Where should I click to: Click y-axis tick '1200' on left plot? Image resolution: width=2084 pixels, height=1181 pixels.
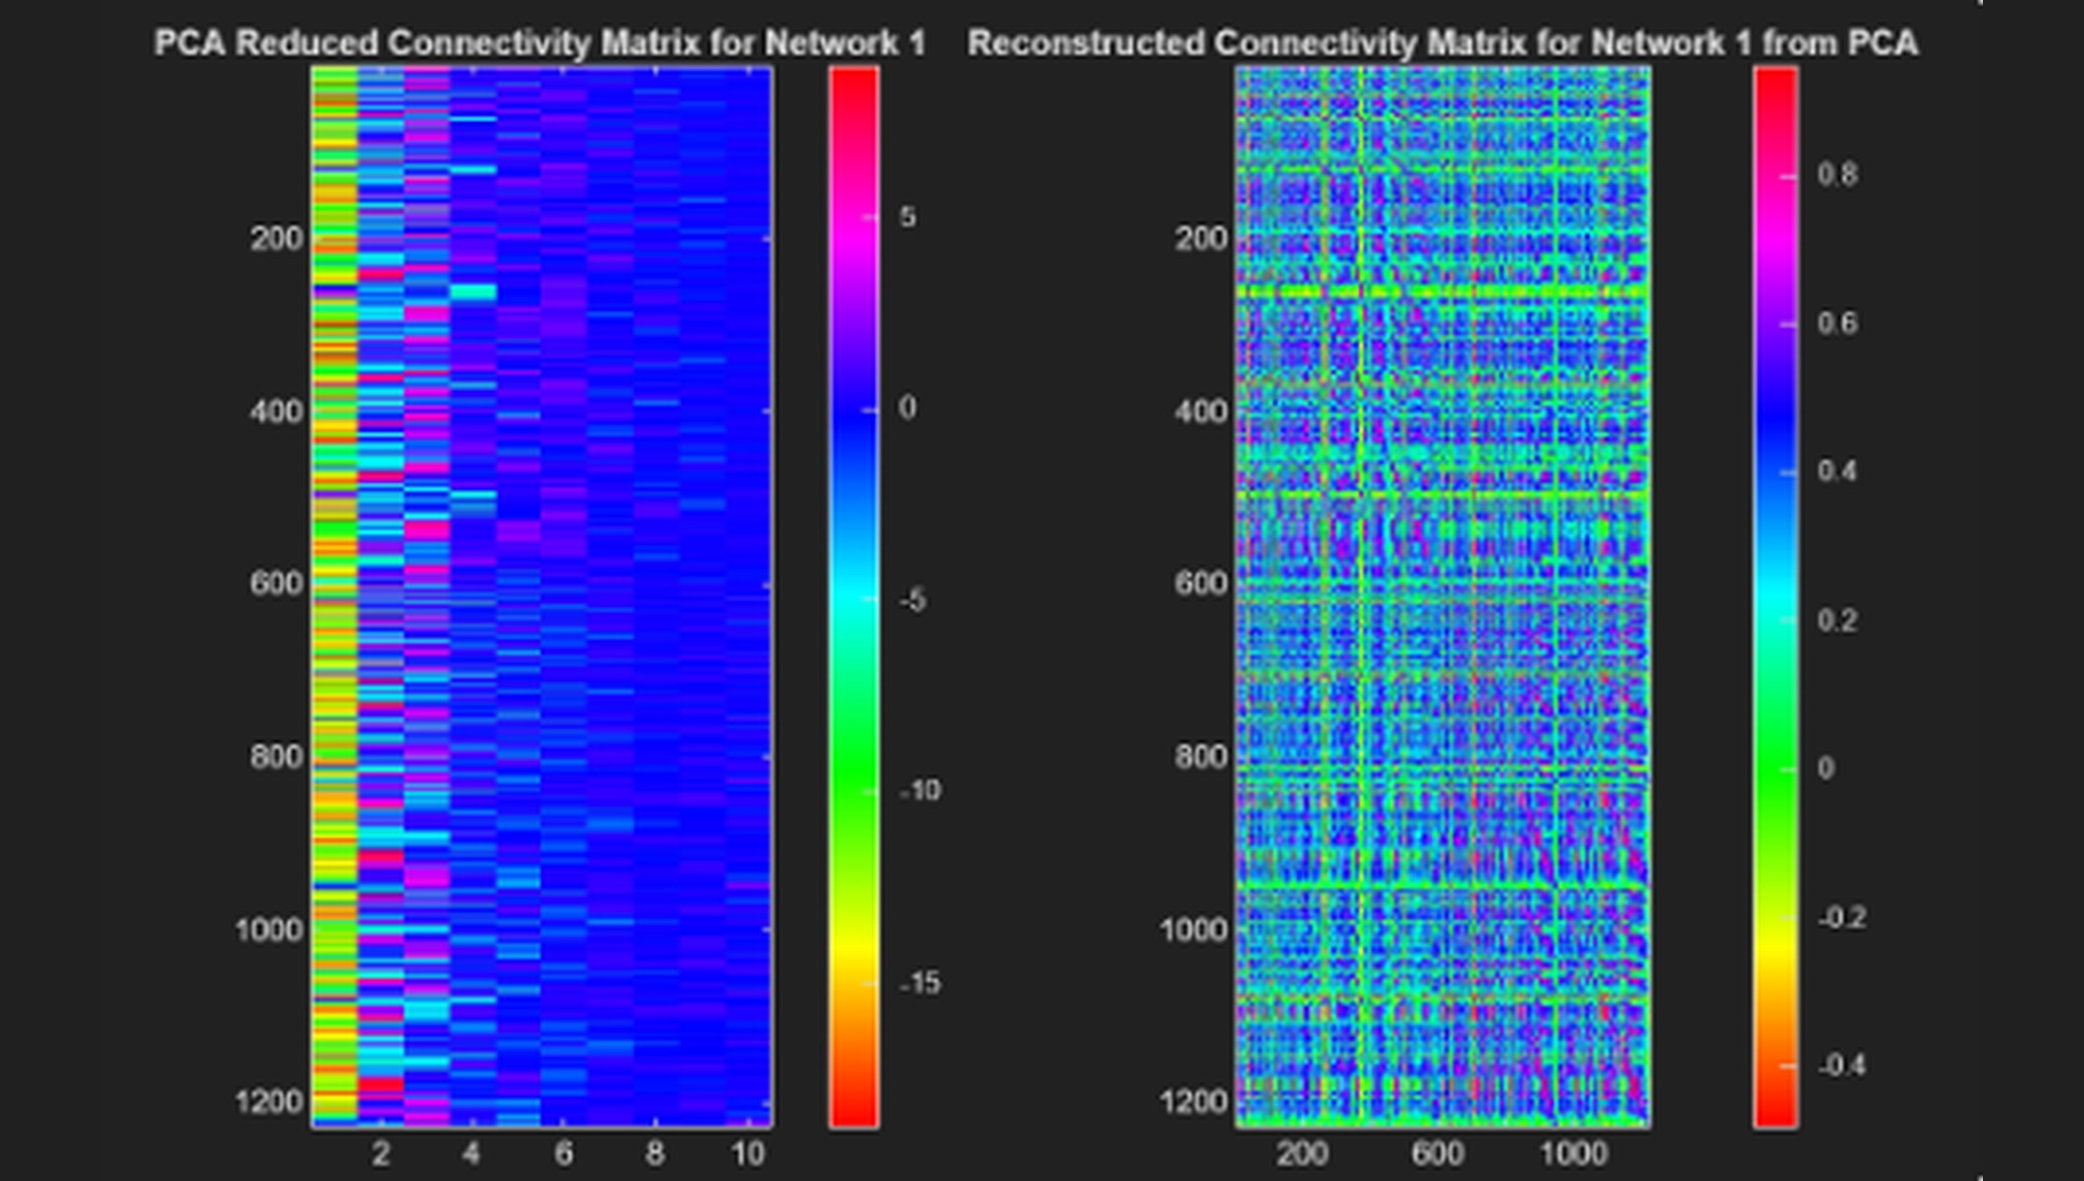[269, 1102]
